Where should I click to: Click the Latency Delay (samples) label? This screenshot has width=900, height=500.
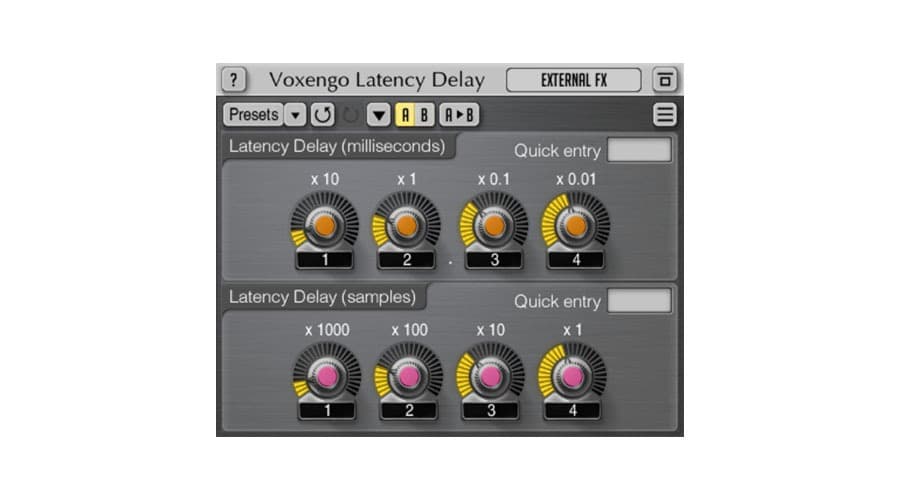(322, 297)
